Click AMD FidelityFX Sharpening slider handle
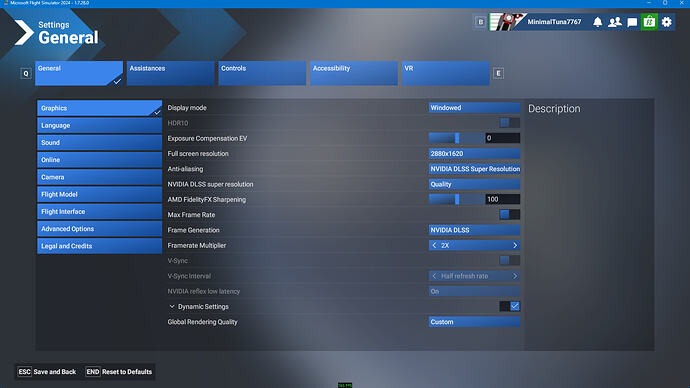This screenshot has height=388, width=690. pyautogui.click(x=457, y=199)
